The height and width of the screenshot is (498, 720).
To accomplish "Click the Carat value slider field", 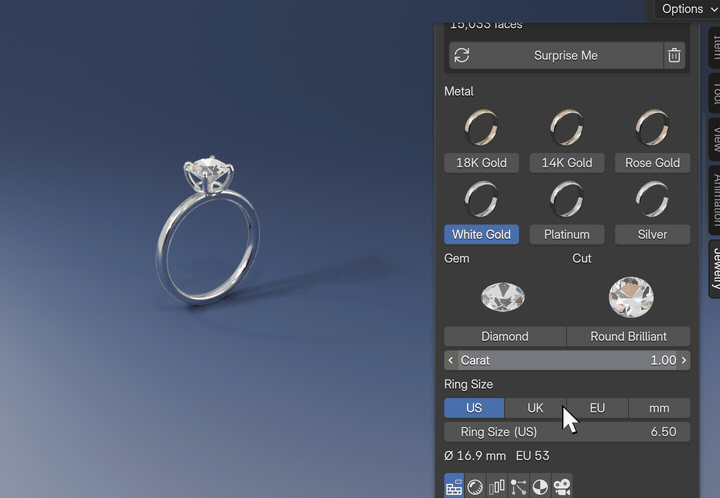I will coord(567,360).
